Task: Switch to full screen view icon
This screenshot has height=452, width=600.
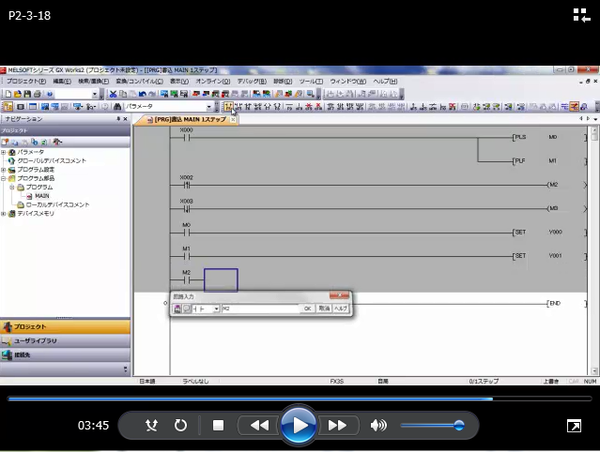Action: pos(574,426)
